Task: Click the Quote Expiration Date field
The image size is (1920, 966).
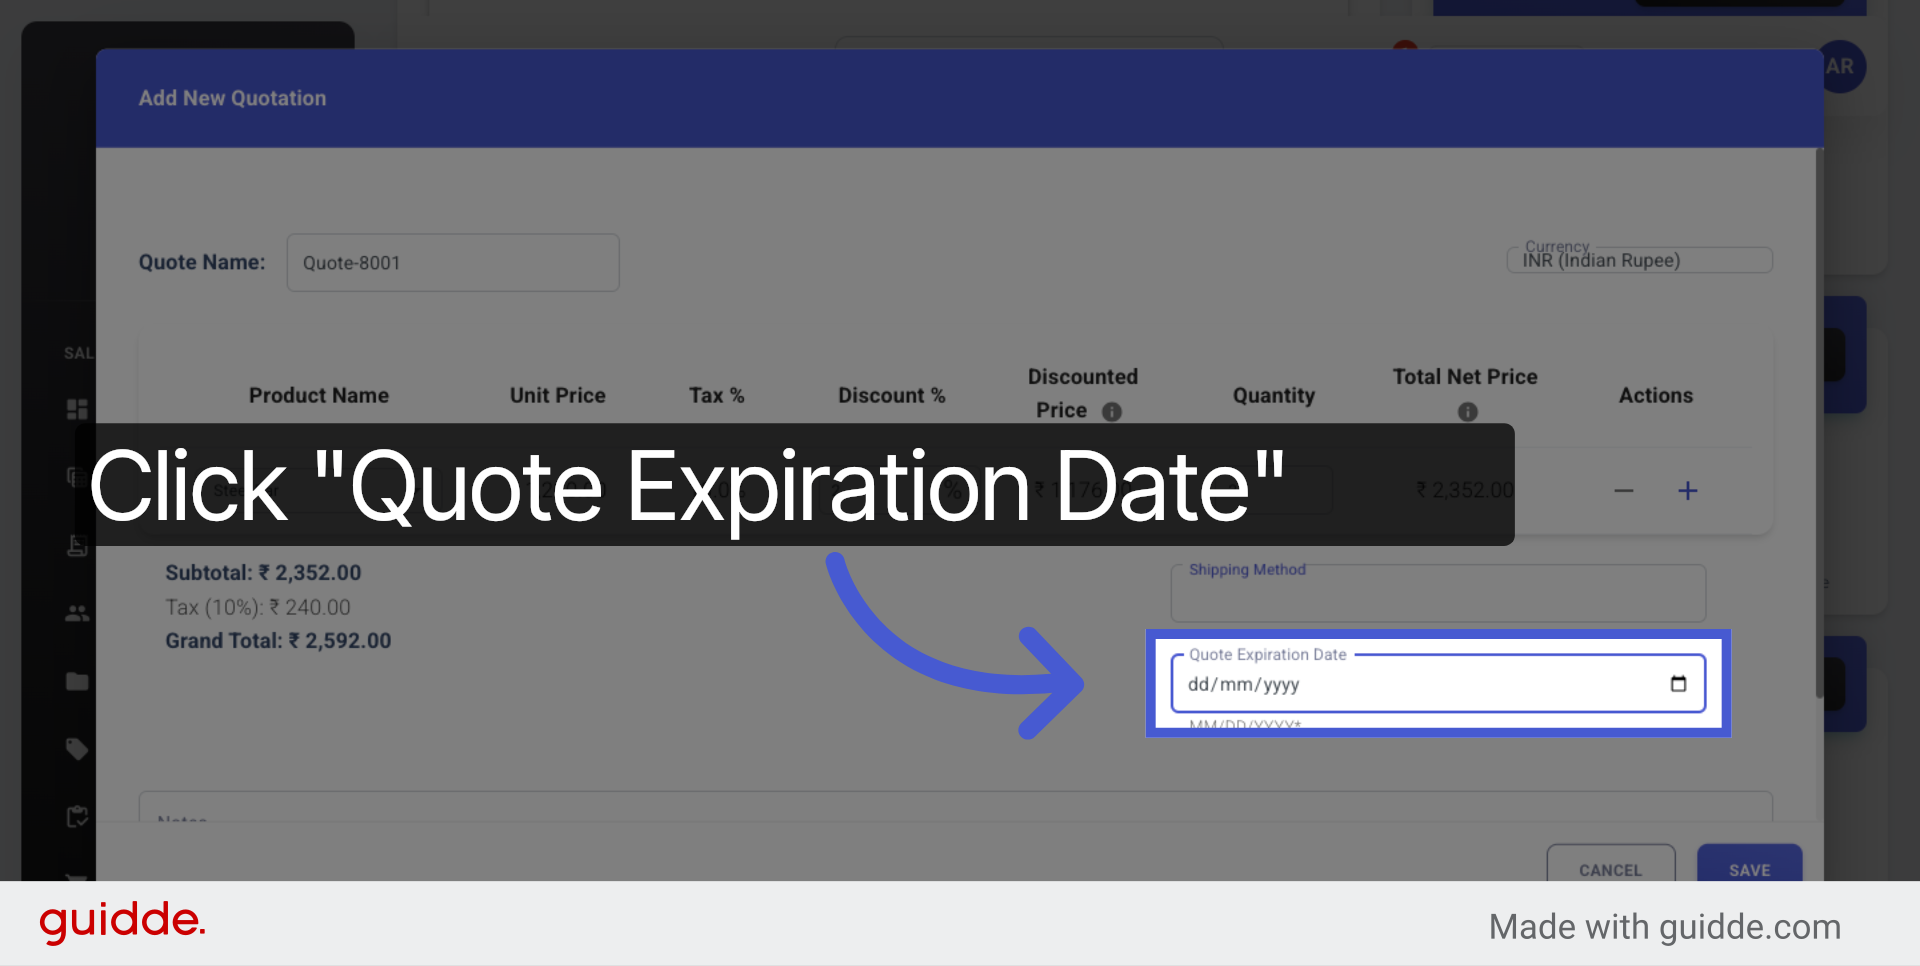Action: coord(1438,684)
